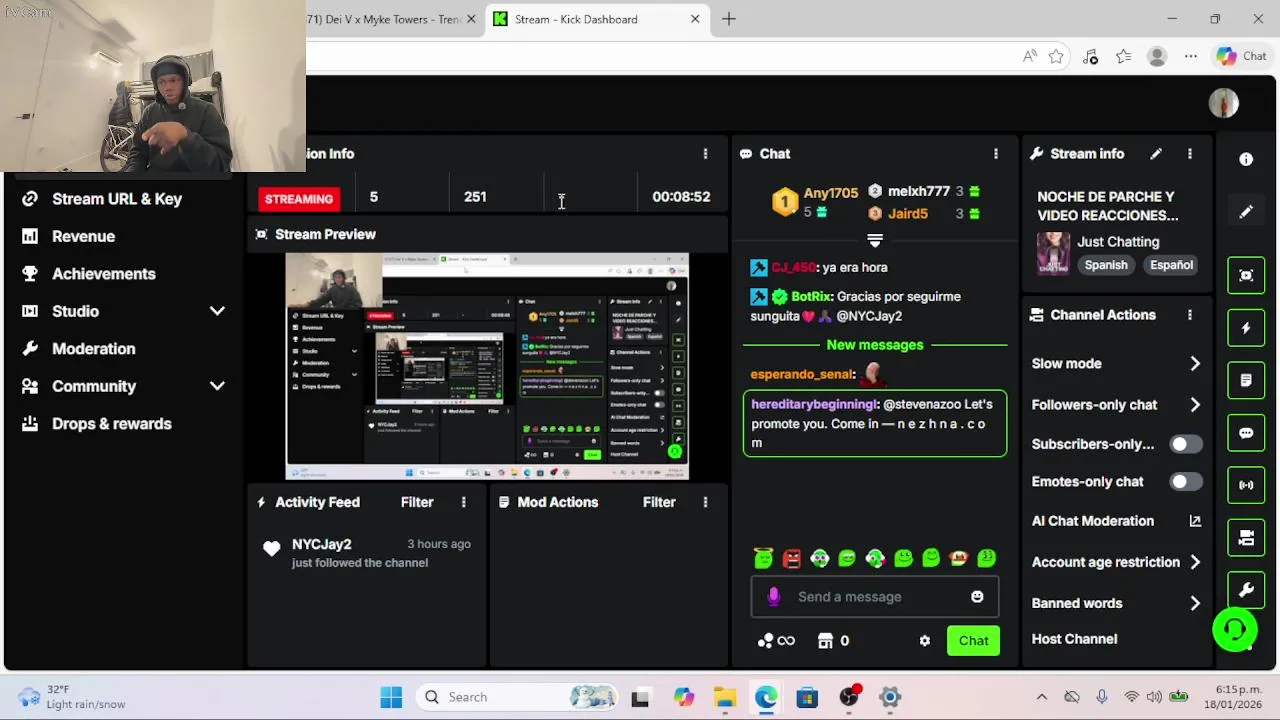
Task: Open the info icon in right sidebar
Action: 1246,159
